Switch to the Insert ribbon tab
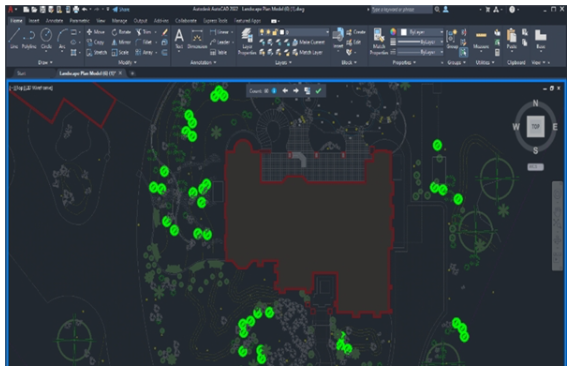Screen dimensions: 571x369 (x=34, y=21)
